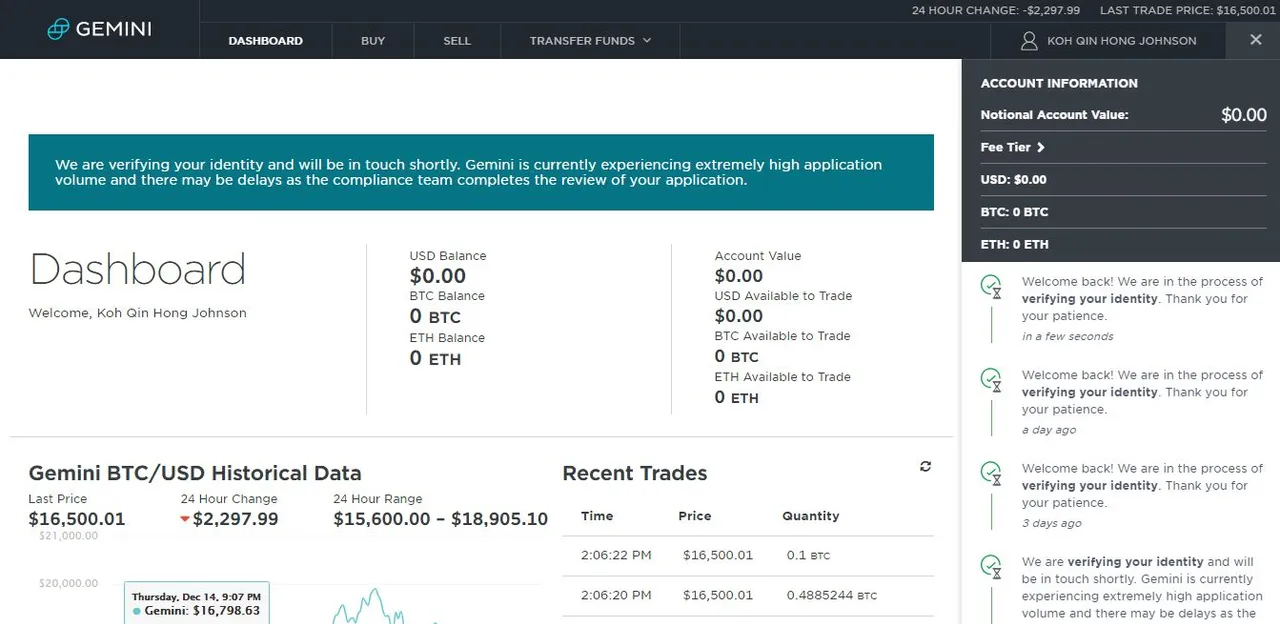This screenshot has height=624, width=1280.
Task: Click the ETH: 0 ETH row in account panel
Action: (x=1123, y=244)
